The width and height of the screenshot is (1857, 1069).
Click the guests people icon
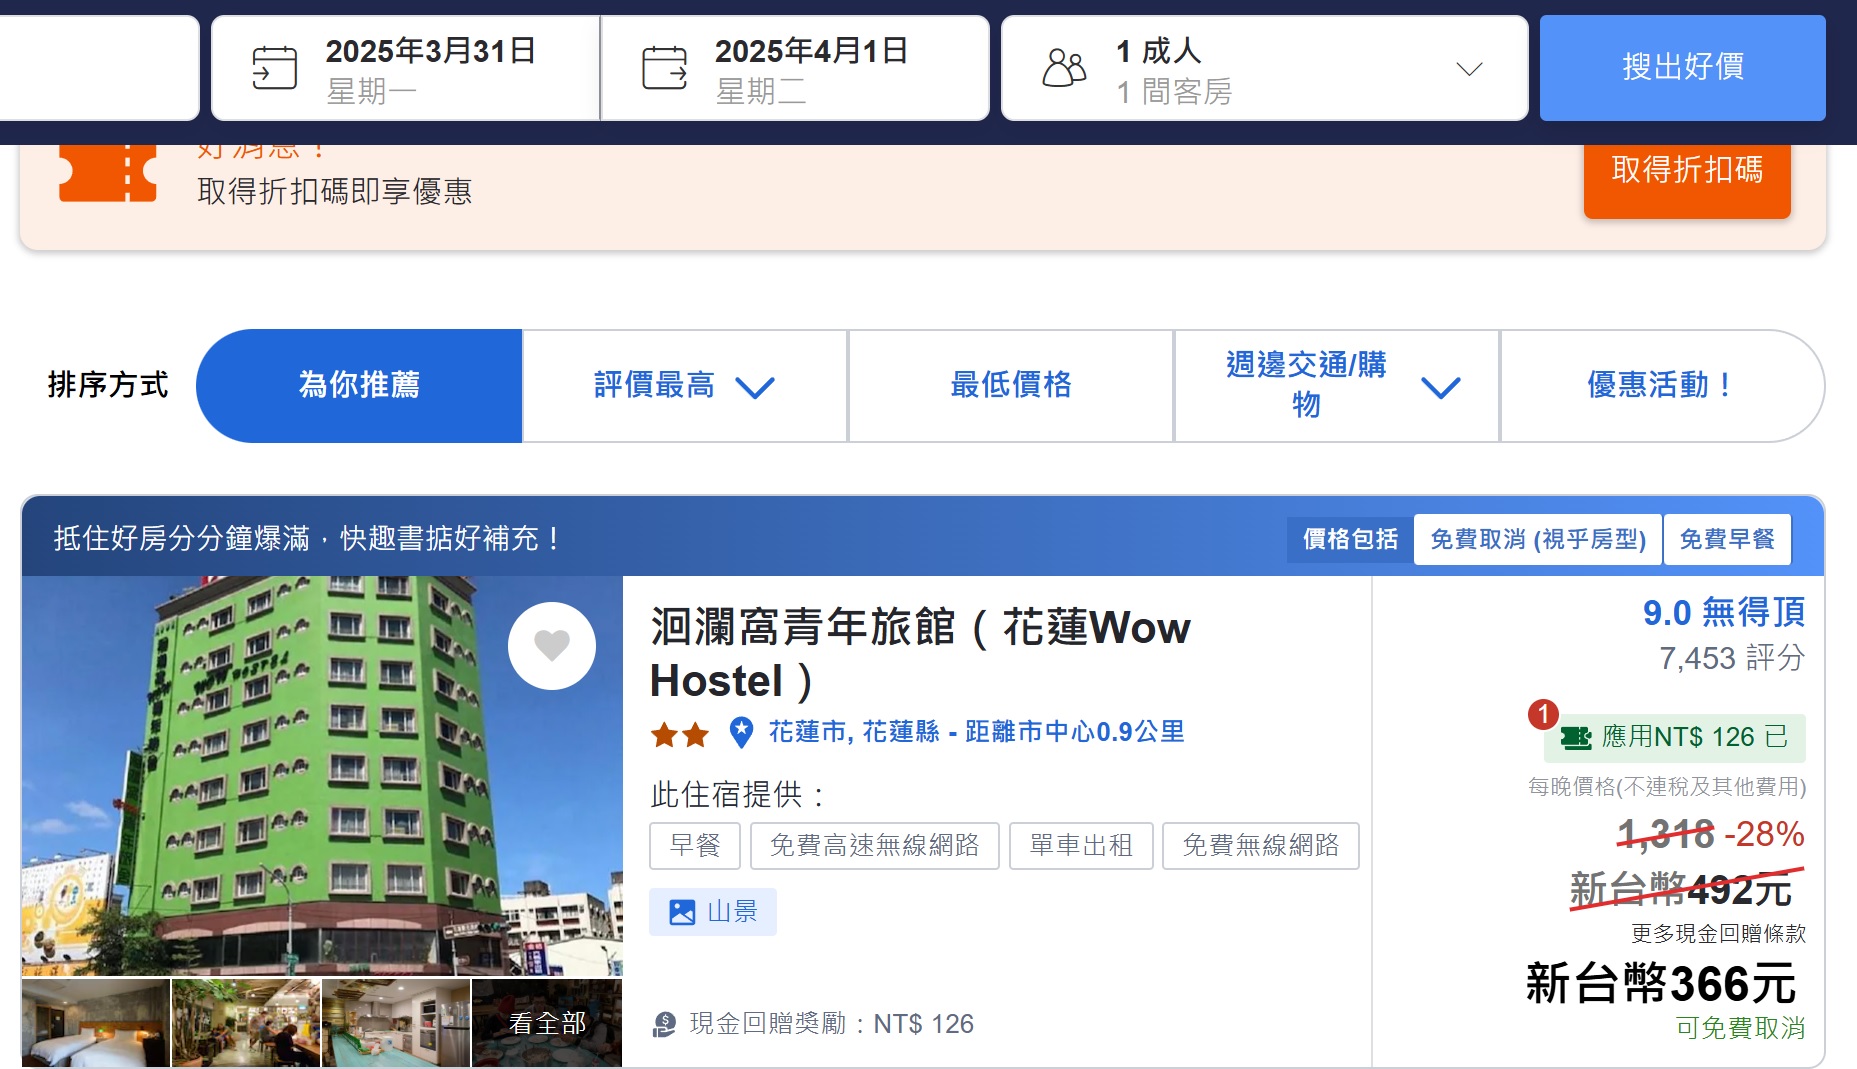(x=1064, y=68)
